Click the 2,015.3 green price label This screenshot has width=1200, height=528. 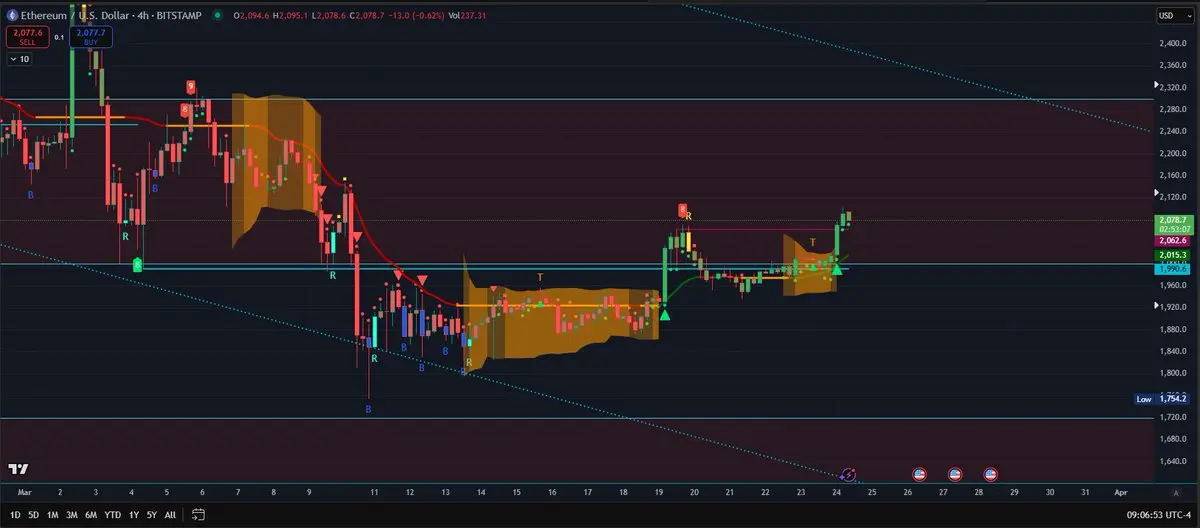[x=1172, y=256]
